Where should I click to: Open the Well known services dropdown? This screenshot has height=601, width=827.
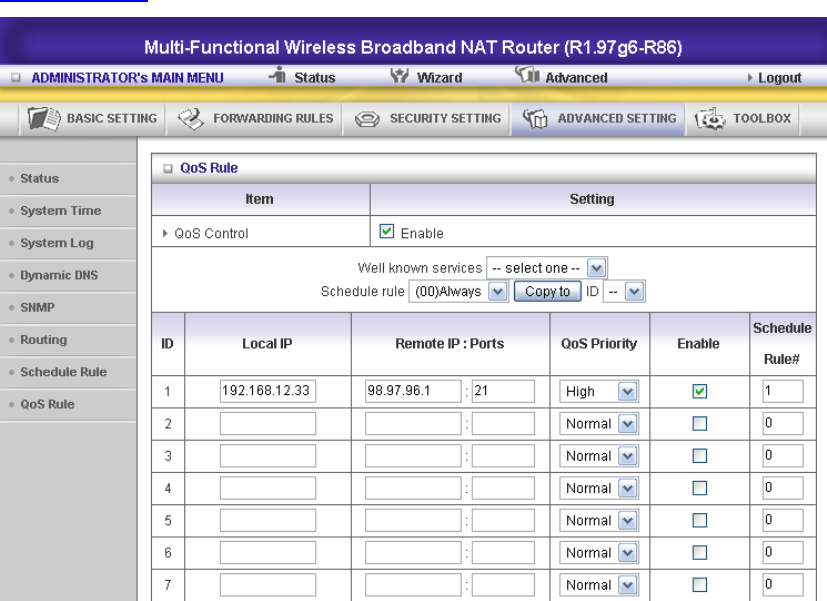(547, 268)
